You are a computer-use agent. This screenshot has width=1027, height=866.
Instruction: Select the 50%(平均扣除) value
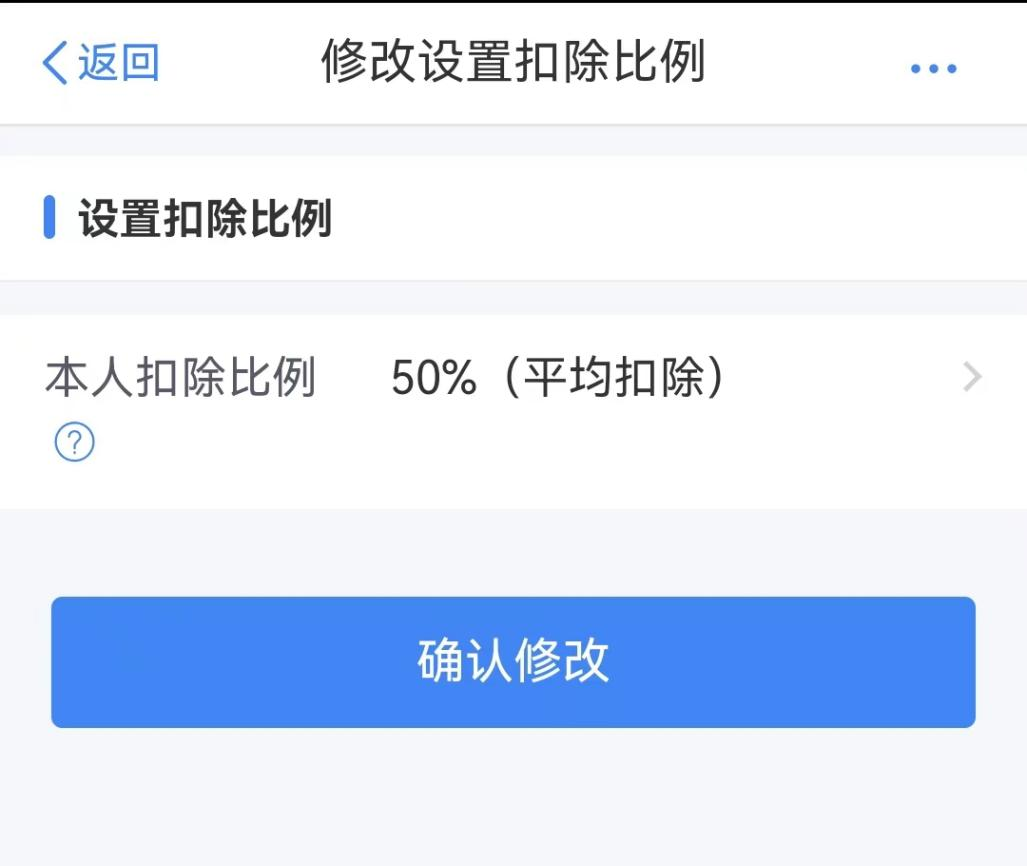tap(557, 379)
